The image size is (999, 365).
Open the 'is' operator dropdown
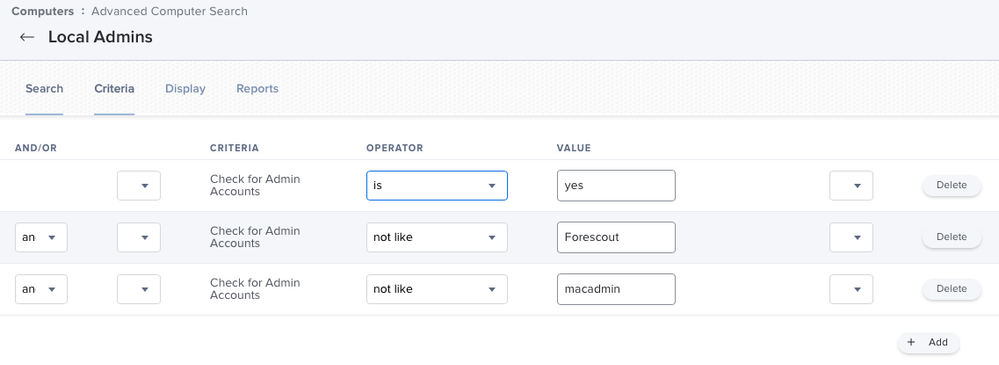(437, 185)
